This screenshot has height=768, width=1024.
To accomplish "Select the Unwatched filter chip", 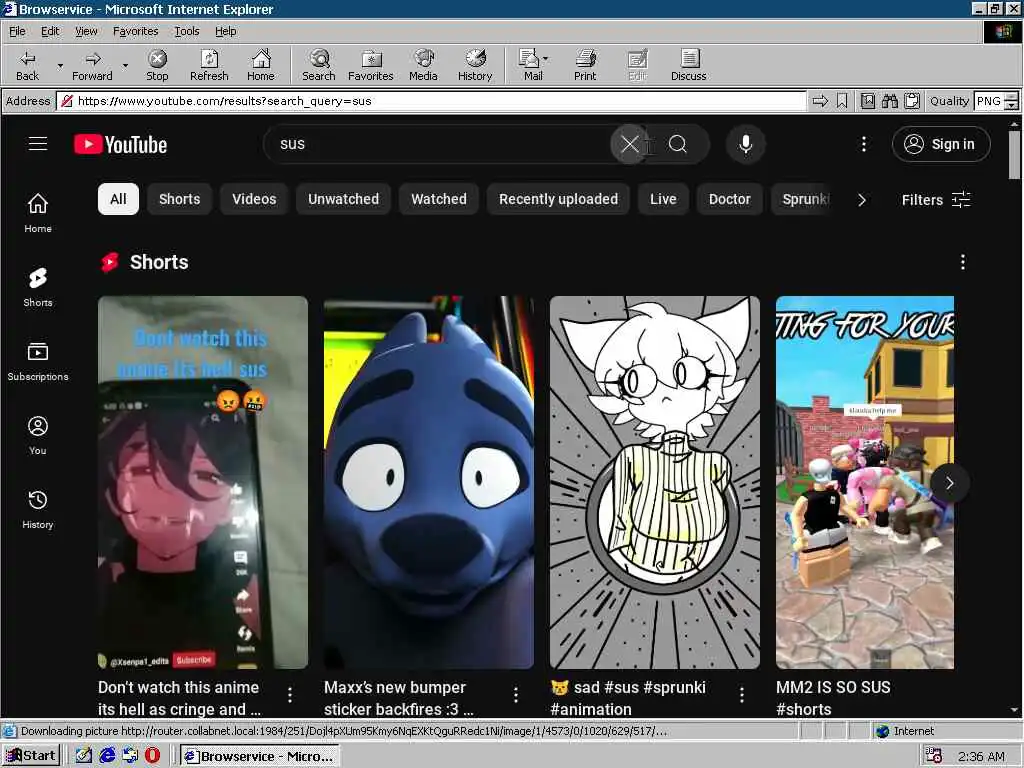I will pos(344,199).
